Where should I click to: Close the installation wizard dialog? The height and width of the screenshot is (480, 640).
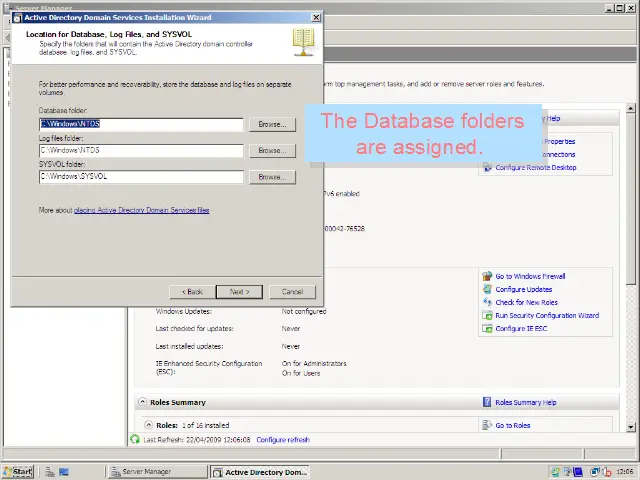click(316, 18)
